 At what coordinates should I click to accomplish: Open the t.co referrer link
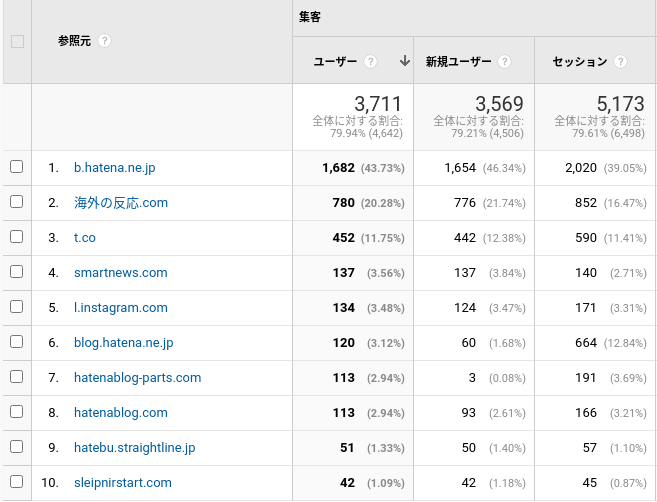(85, 238)
